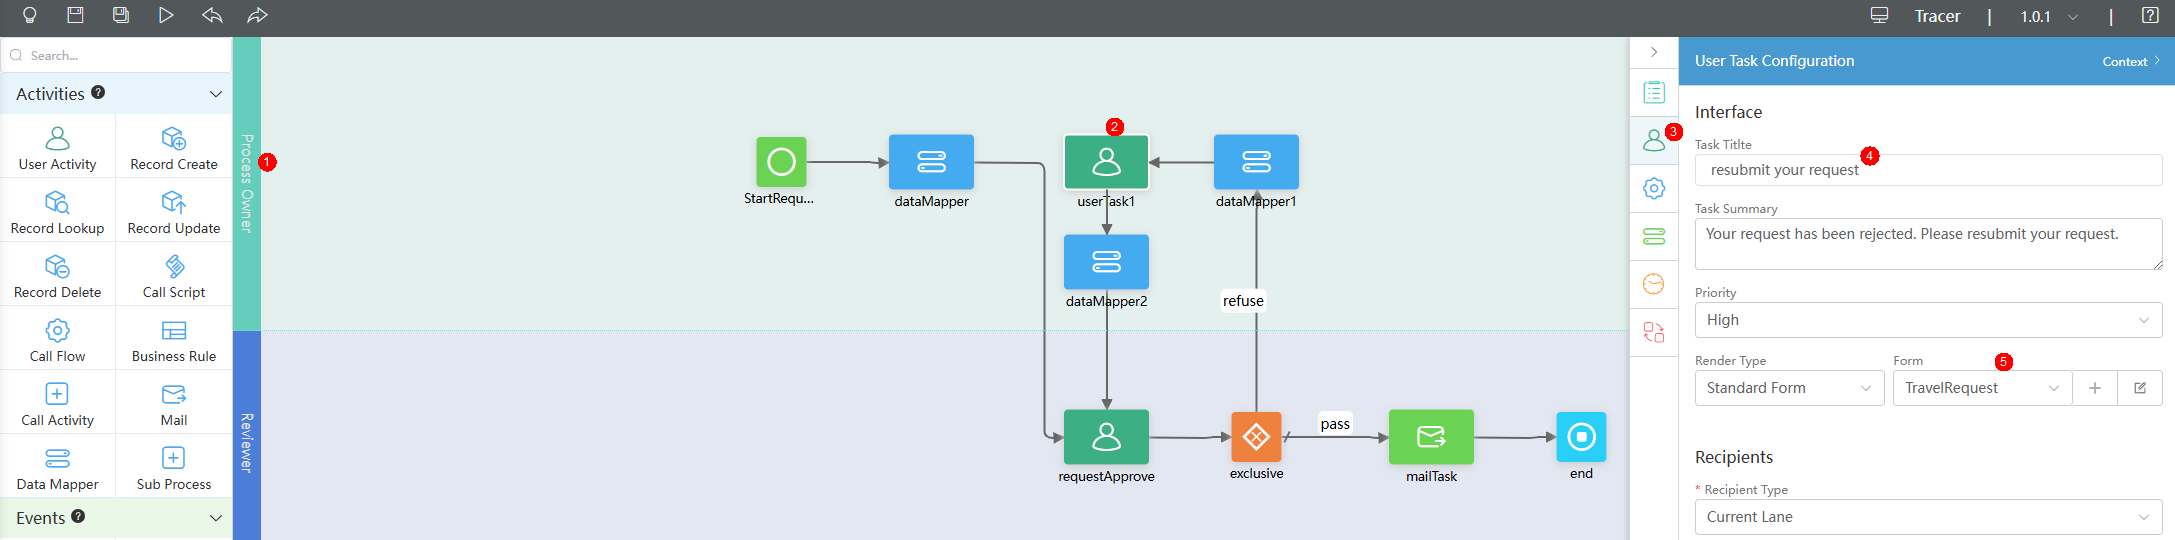This screenshot has height=540, width=2175.
Task: Select the dataMapper2 node
Action: tap(1106, 262)
